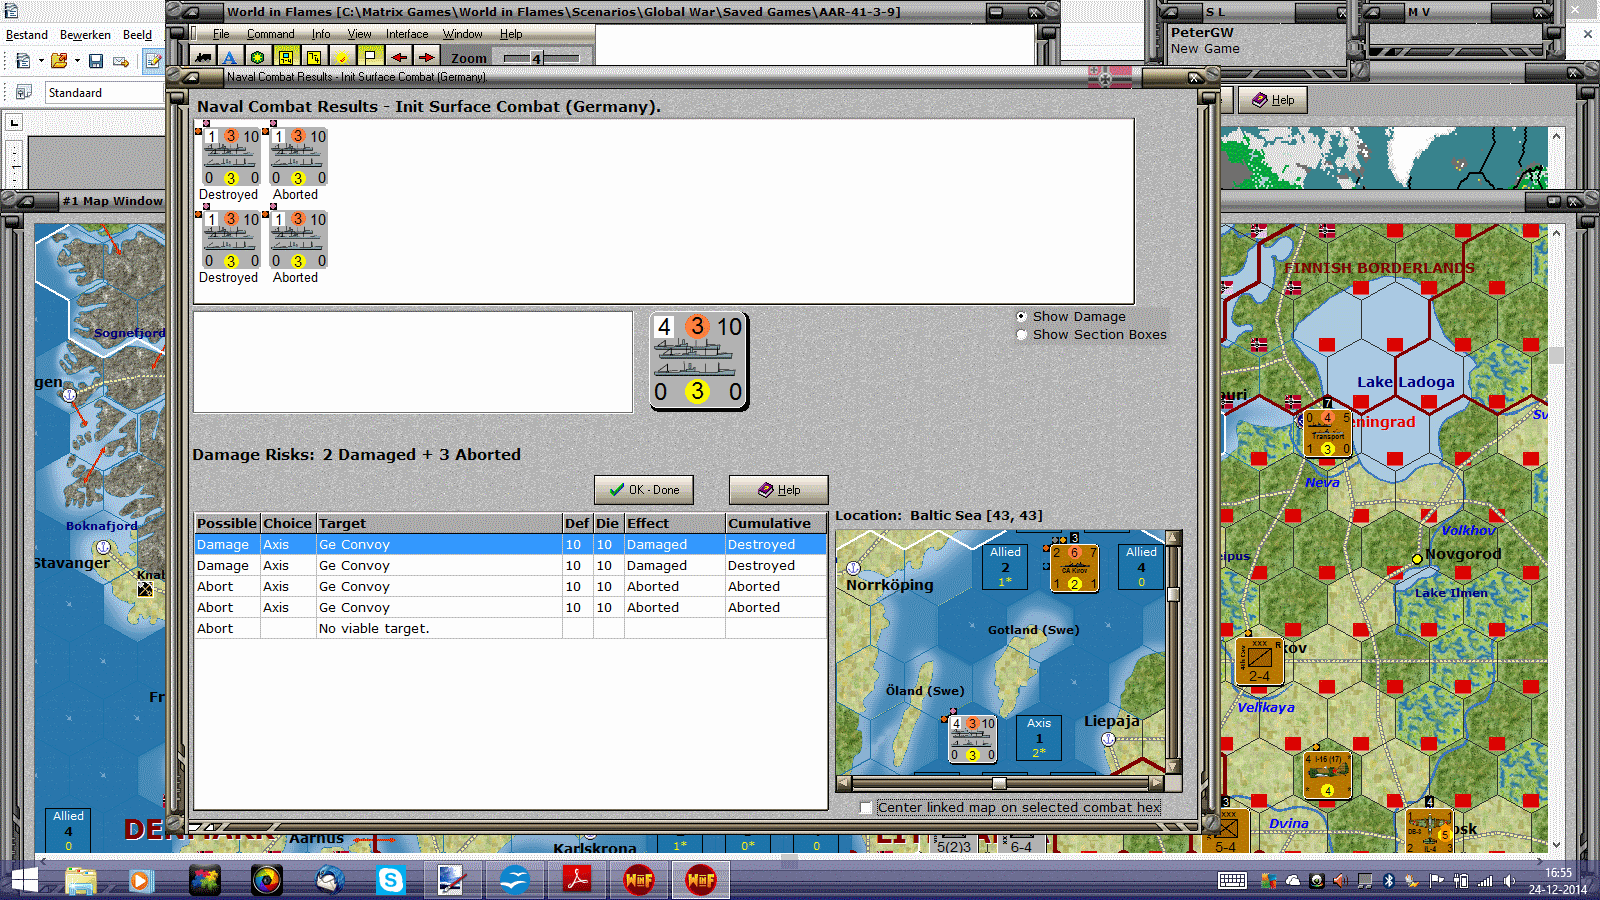This screenshot has height=900, width=1600.
Task: Click the save floppy disk icon
Action: pyautogui.click(x=96, y=61)
